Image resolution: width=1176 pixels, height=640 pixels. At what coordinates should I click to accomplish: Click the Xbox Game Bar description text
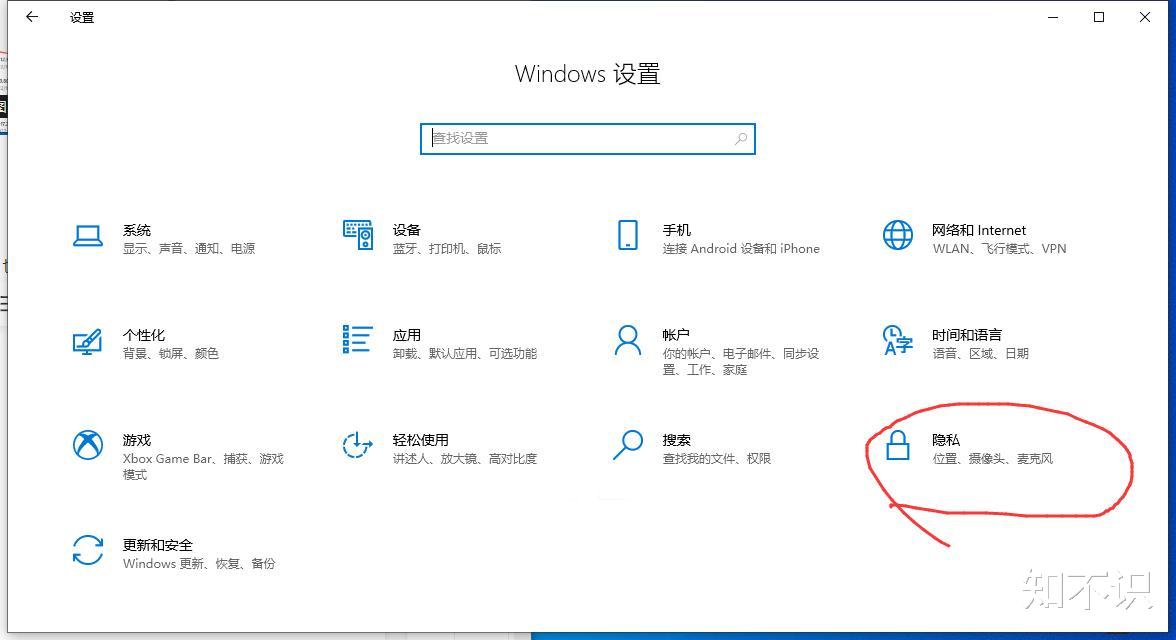[x=203, y=467]
